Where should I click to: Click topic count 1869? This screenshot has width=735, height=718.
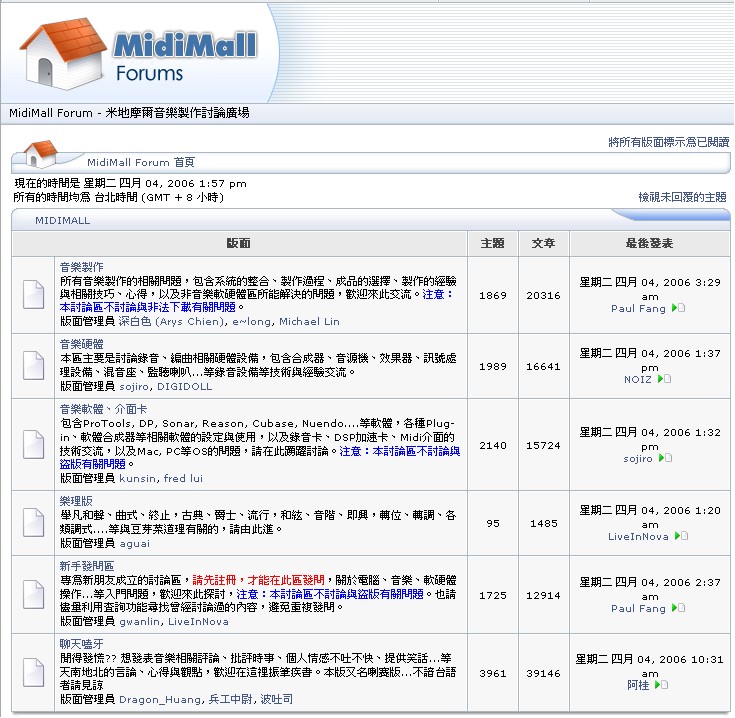coord(493,295)
